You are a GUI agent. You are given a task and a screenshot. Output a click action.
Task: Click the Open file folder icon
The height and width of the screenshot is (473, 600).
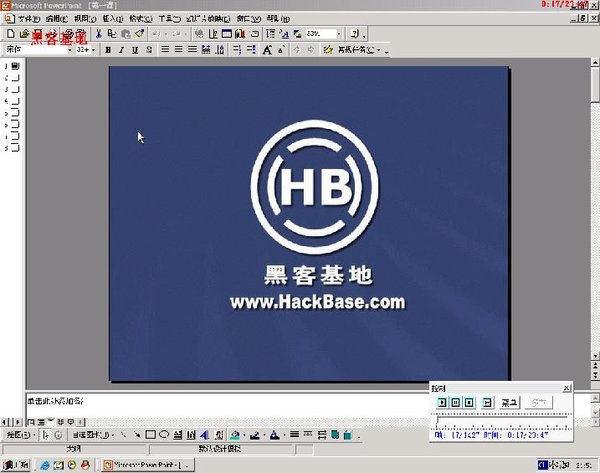(x=24, y=34)
